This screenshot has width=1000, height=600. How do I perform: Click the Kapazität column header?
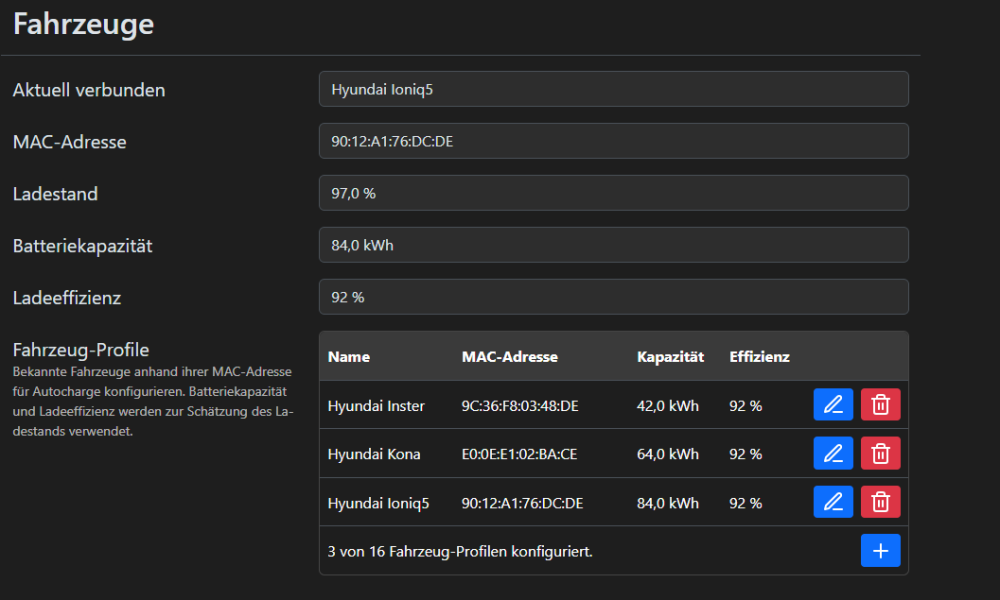pyautogui.click(x=670, y=357)
